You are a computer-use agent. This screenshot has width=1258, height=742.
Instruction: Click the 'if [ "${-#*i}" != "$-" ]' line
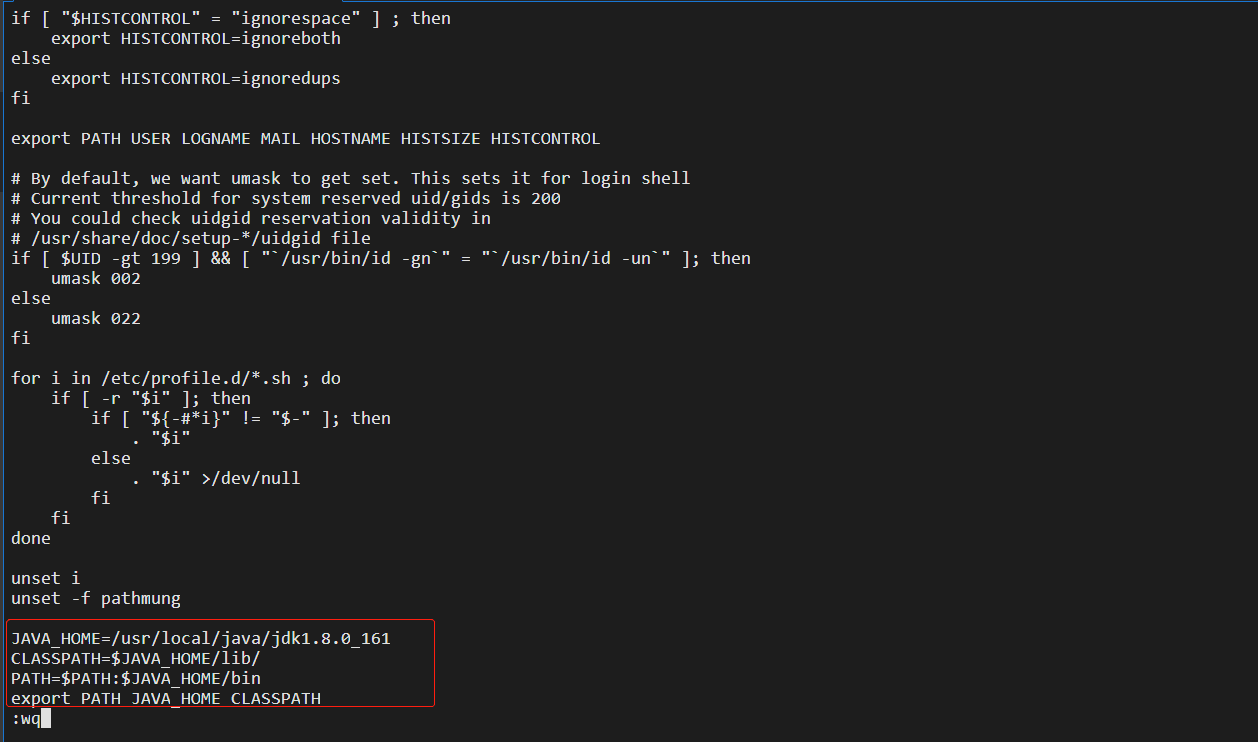[x=241, y=418]
